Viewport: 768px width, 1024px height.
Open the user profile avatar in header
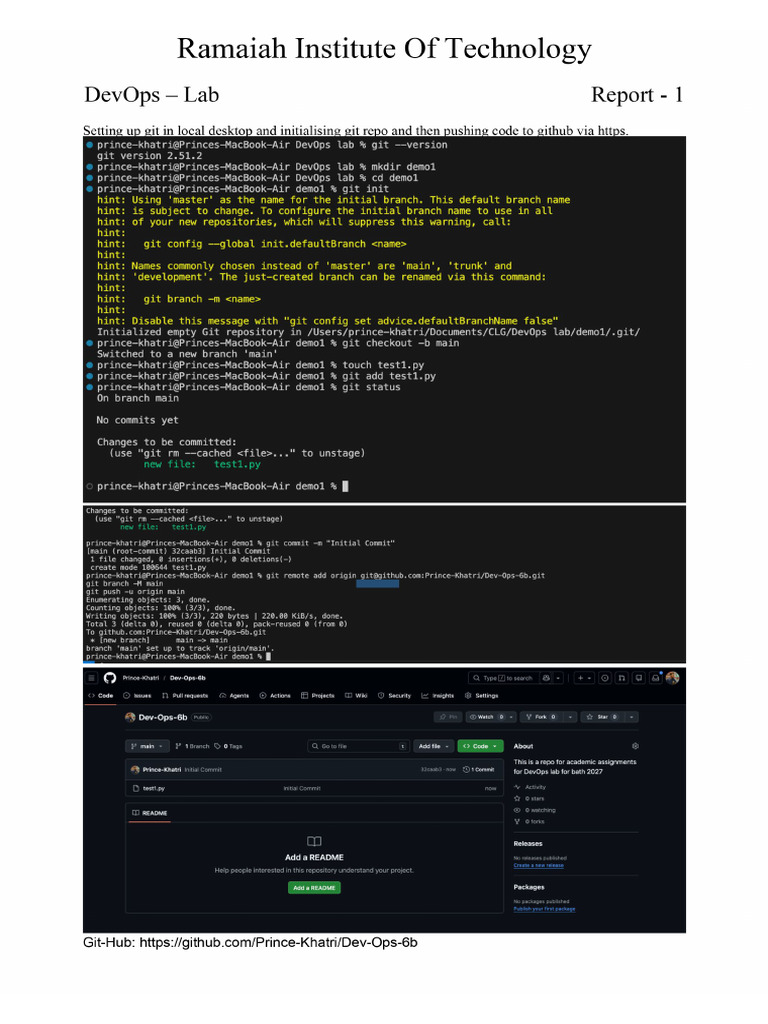[672, 678]
